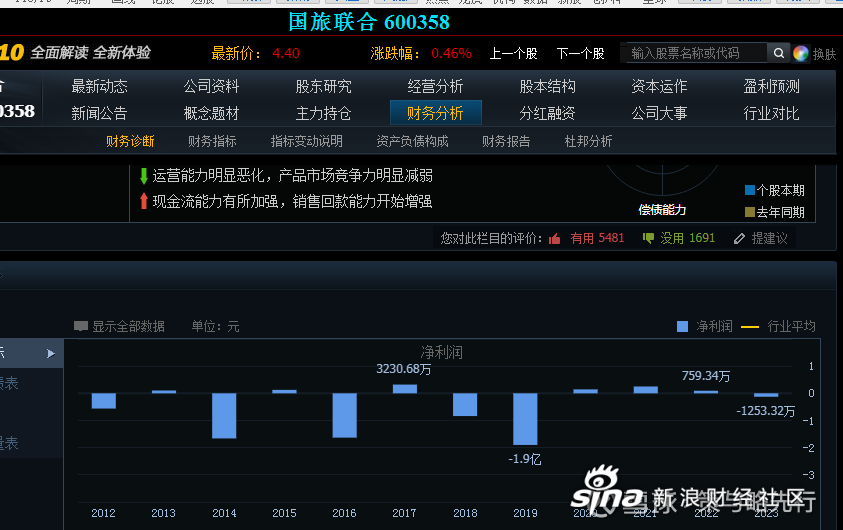Click the 偿债能力 radar chart label
Image resolution: width=843 pixels, height=530 pixels.
[662, 210]
